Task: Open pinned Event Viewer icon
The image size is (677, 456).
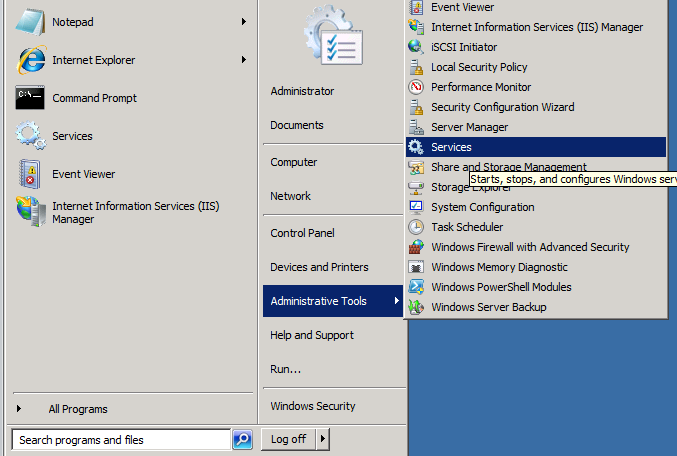Action: tap(30, 174)
